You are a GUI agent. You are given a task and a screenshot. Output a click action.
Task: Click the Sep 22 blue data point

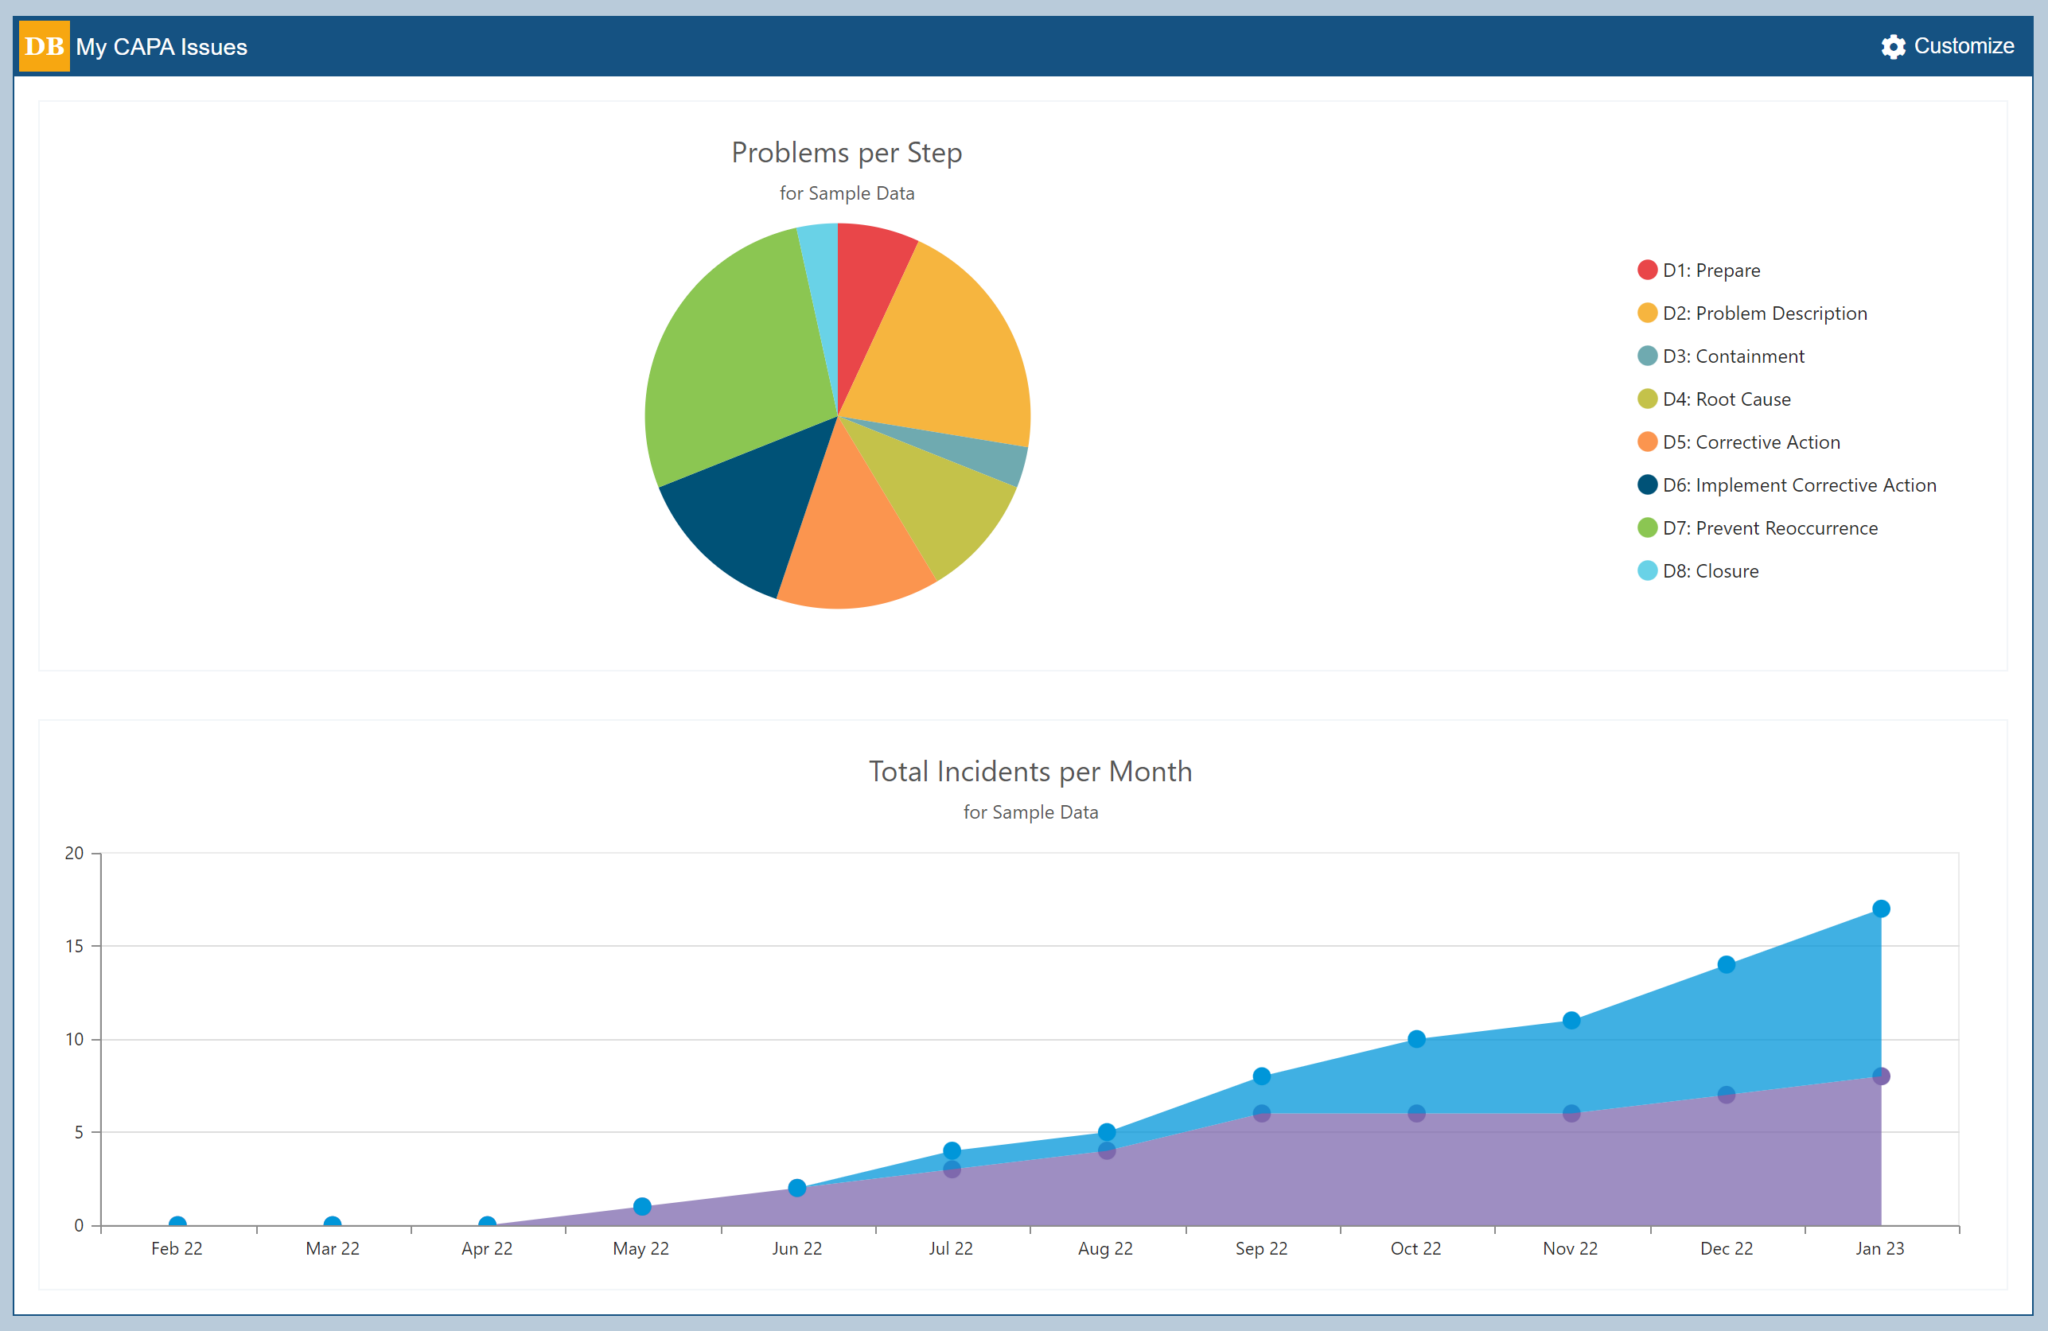(x=1260, y=1077)
